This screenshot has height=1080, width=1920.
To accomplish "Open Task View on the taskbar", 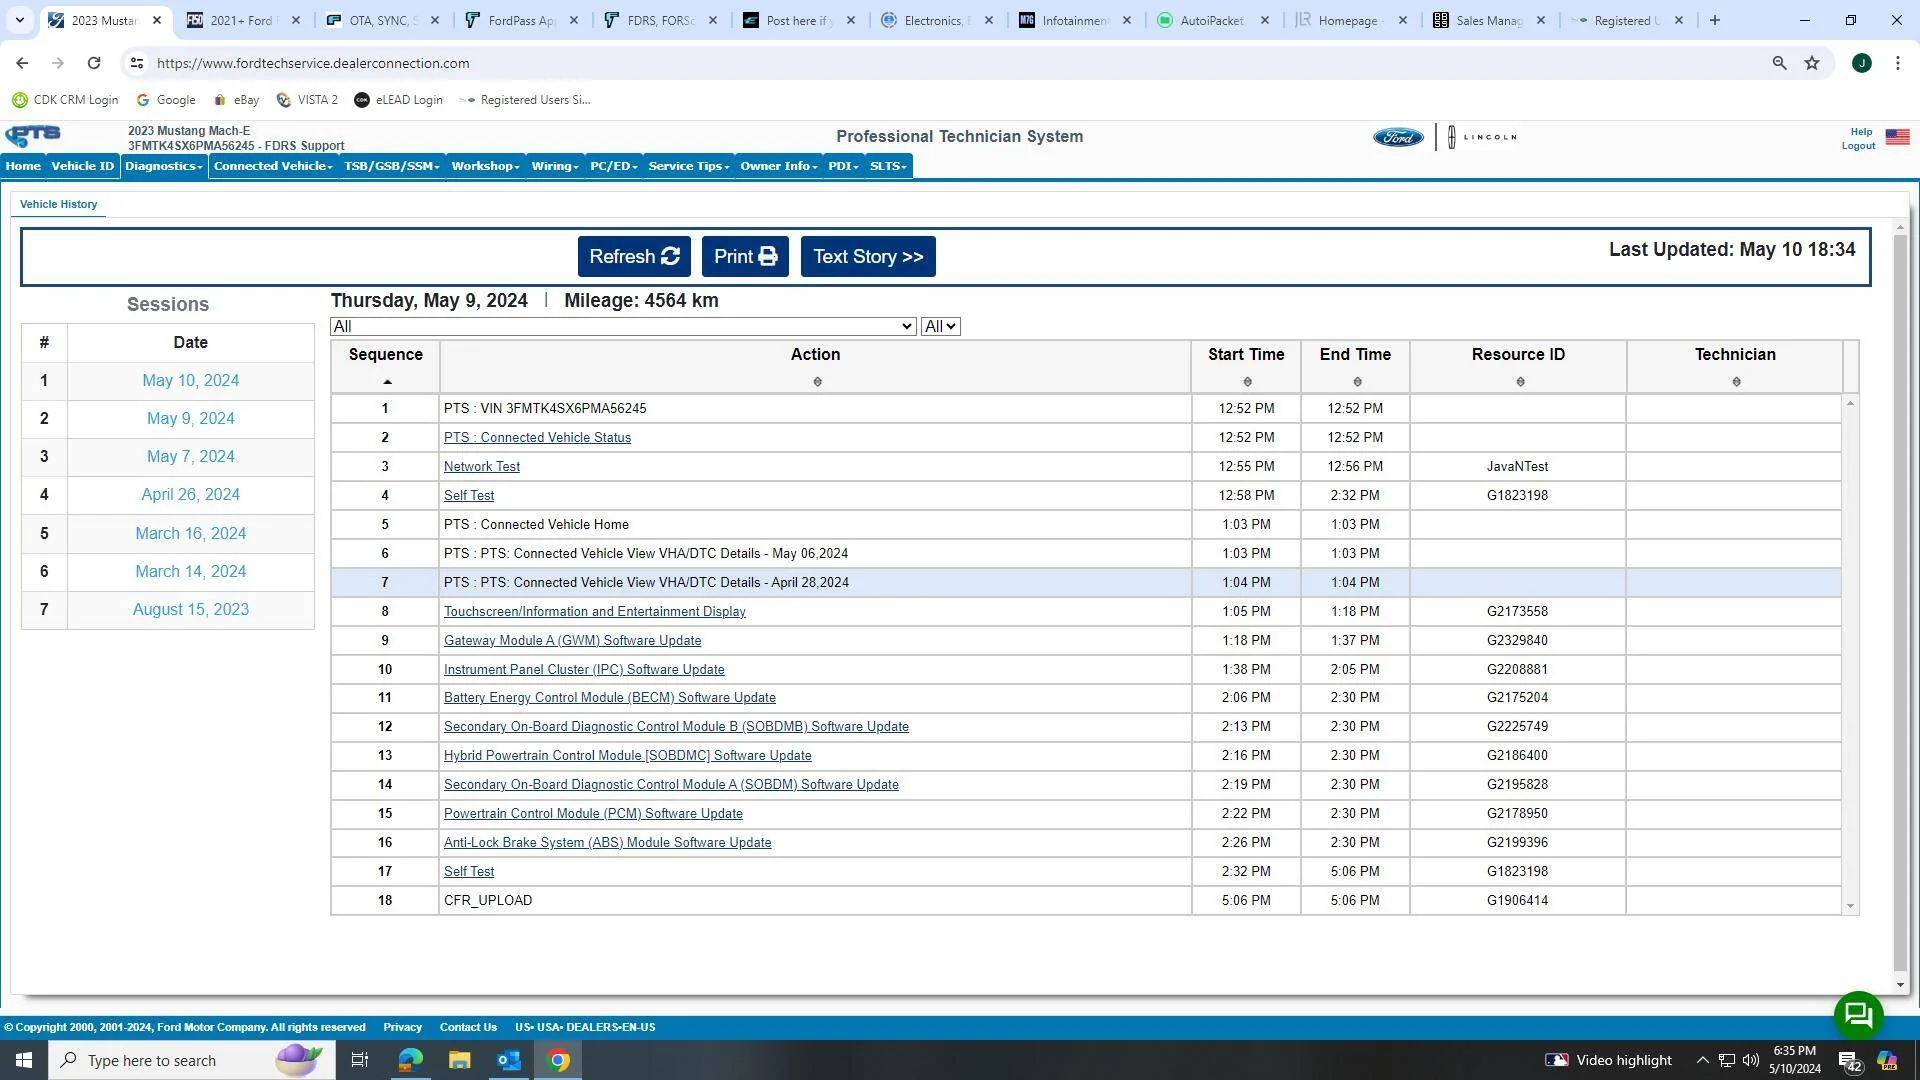I will 360,1060.
